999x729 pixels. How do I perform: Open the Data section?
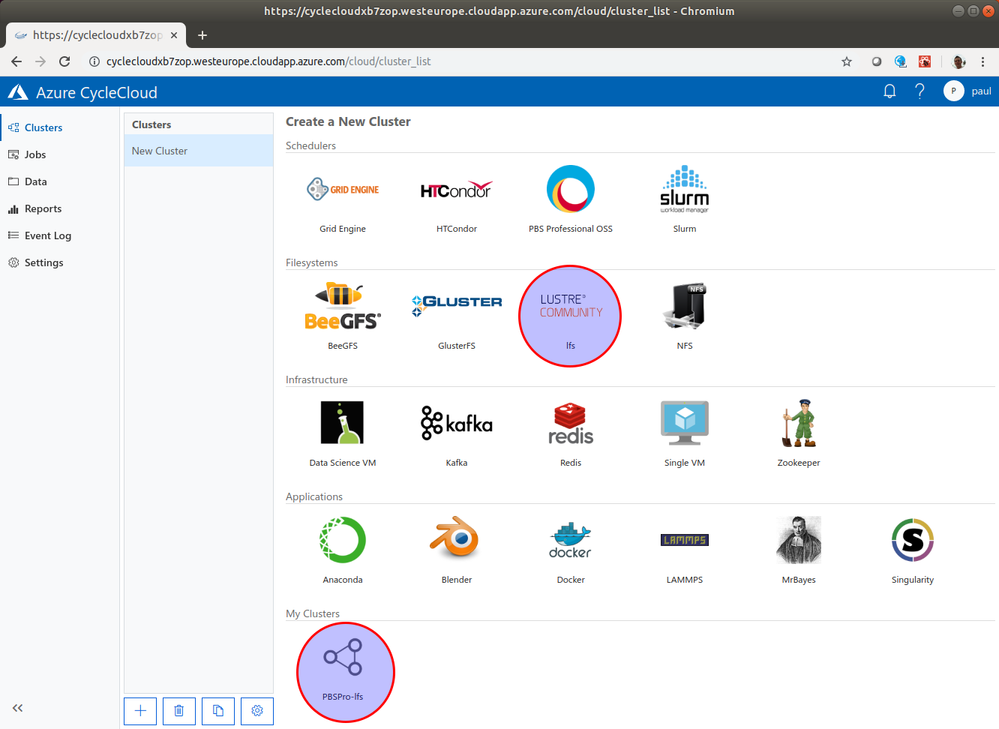click(x=60, y=182)
